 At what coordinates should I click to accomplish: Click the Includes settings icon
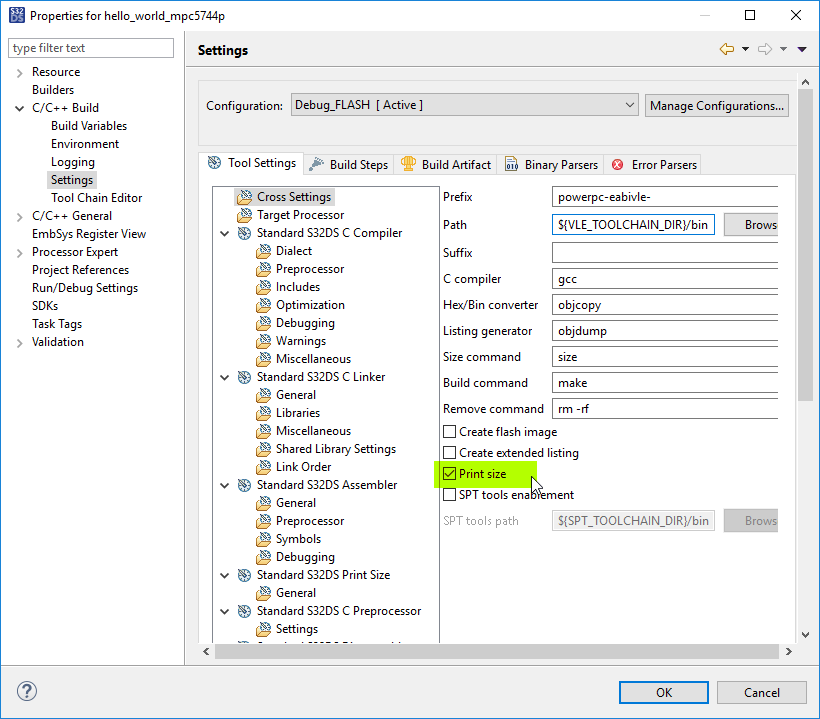coord(264,287)
